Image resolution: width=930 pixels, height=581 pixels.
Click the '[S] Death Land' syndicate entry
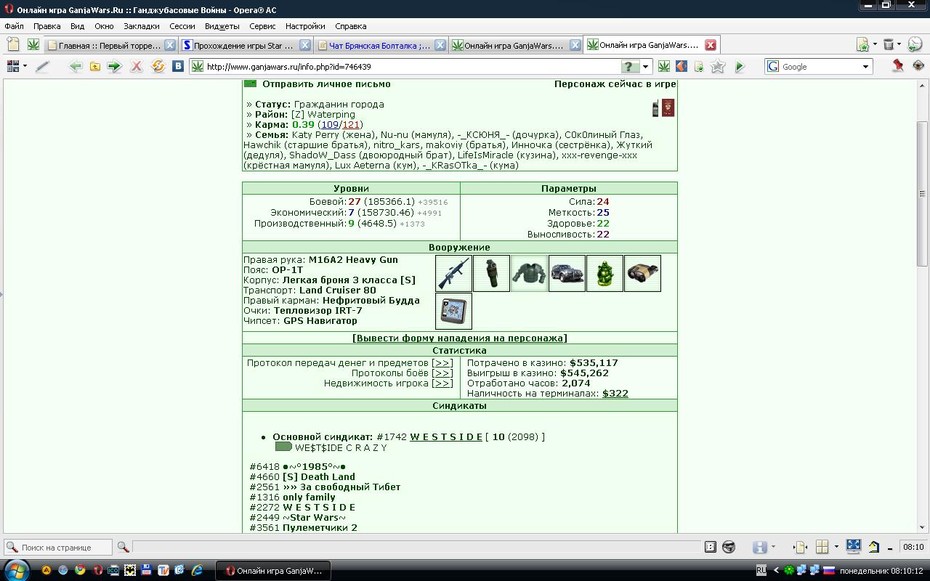click(x=319, y=477)
